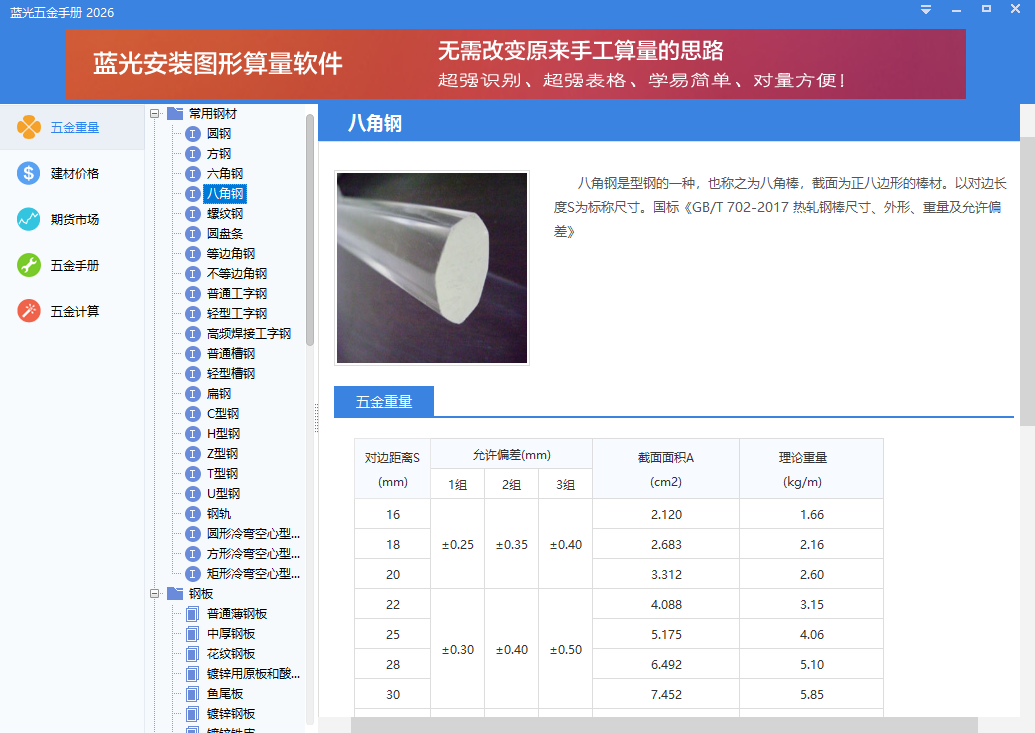Click the plate icon beside 中厚钢板

(193, 633)
